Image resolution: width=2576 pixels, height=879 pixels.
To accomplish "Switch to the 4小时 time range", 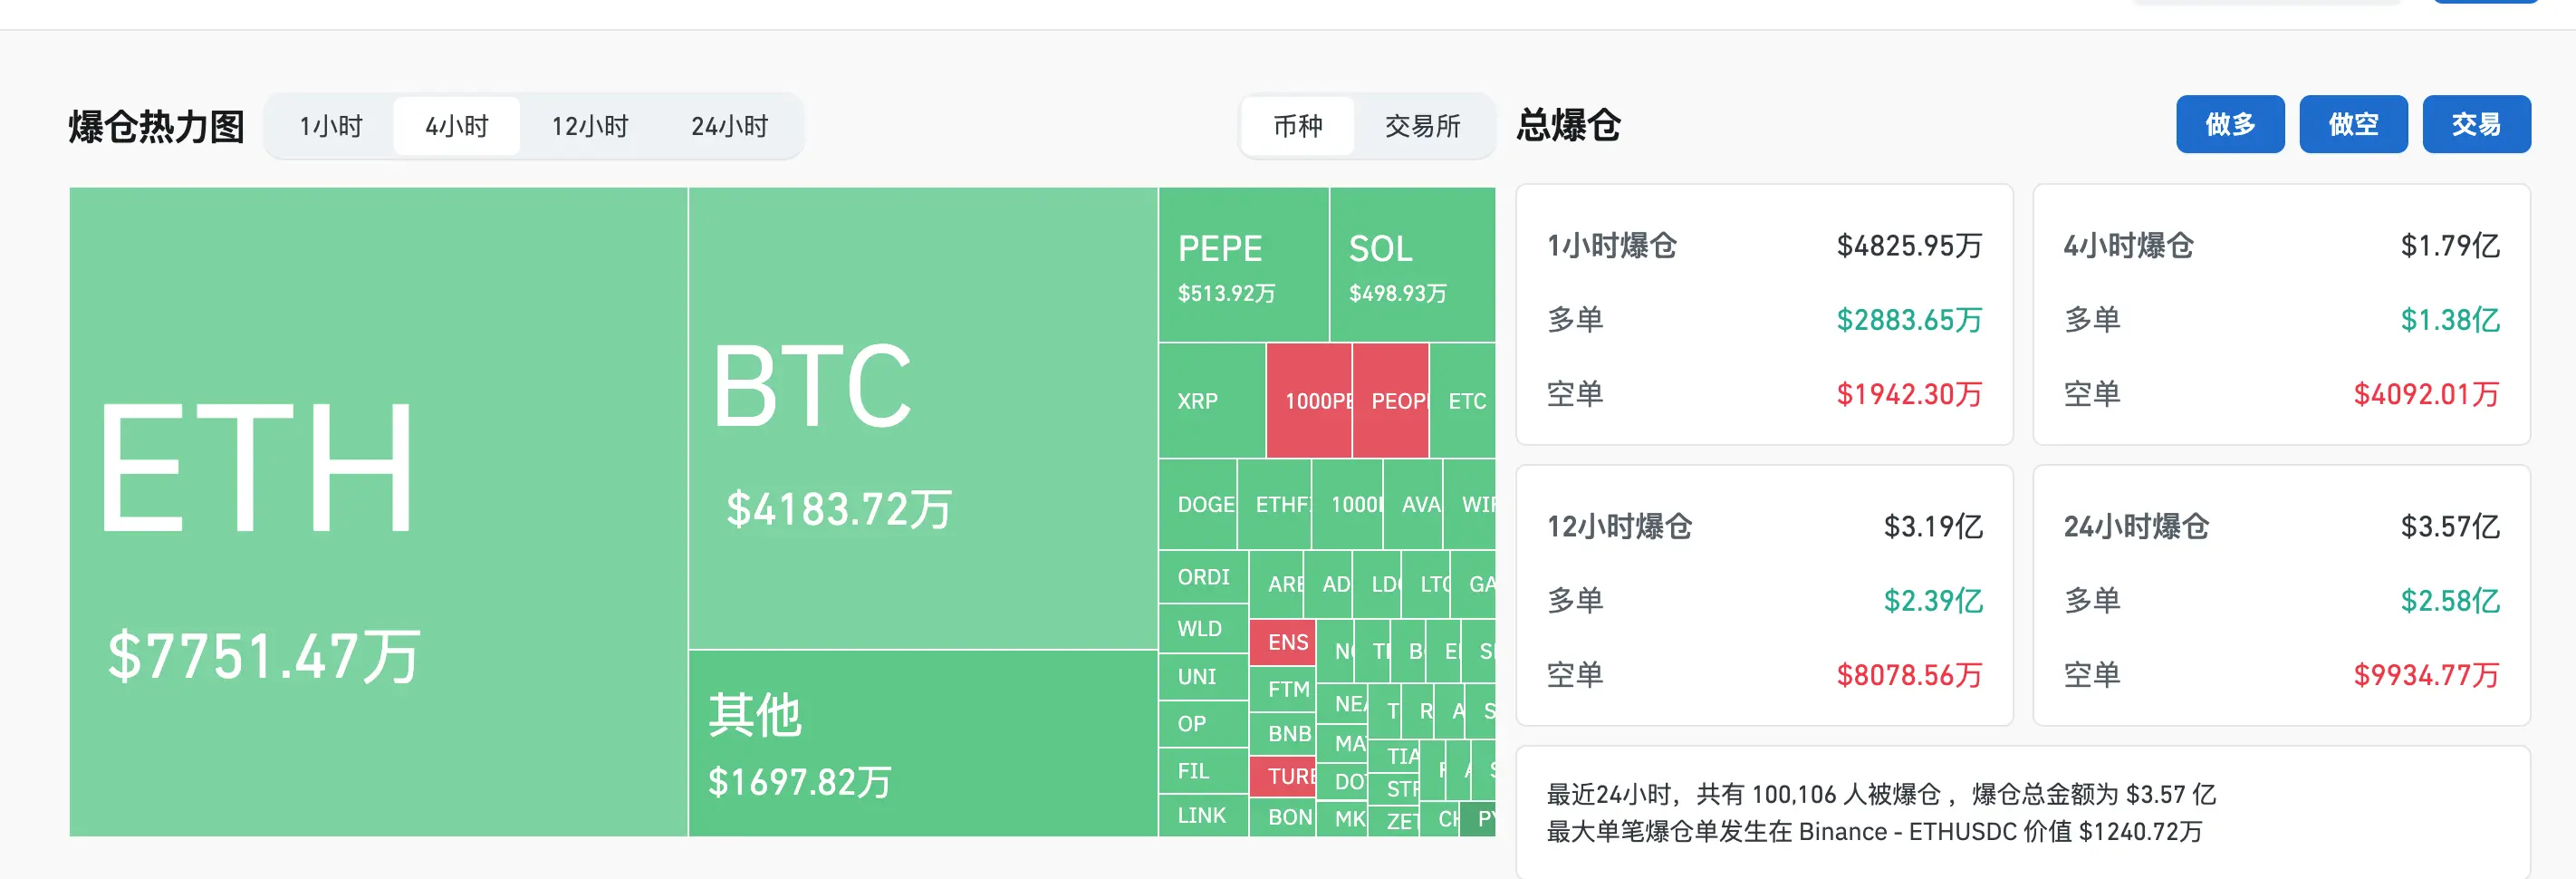I will pyautogui.click(x=457, y=126).
